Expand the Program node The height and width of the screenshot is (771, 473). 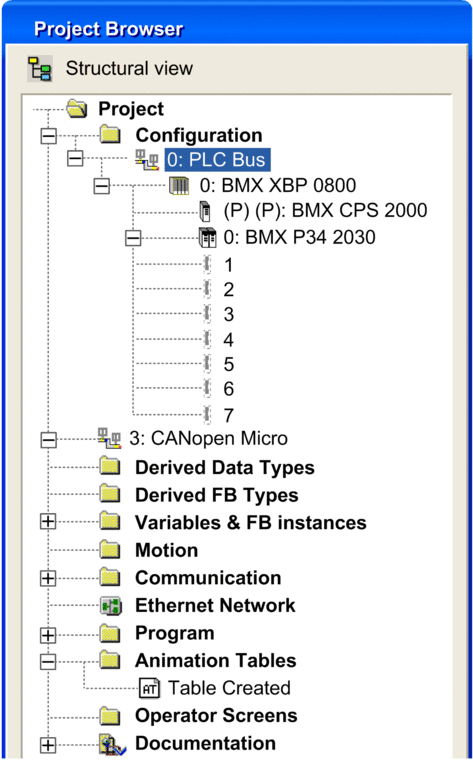(48, 635)
